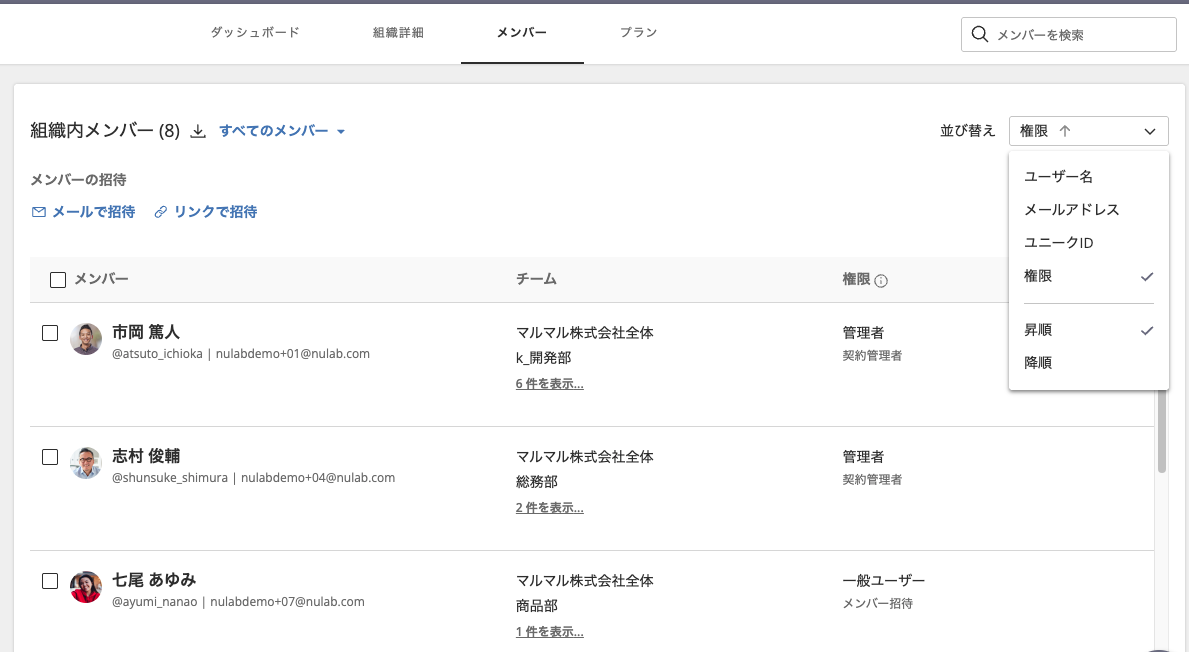Click member name 志村 俊輔
The height and width of the screenshot is (652, 1189).
146,456
